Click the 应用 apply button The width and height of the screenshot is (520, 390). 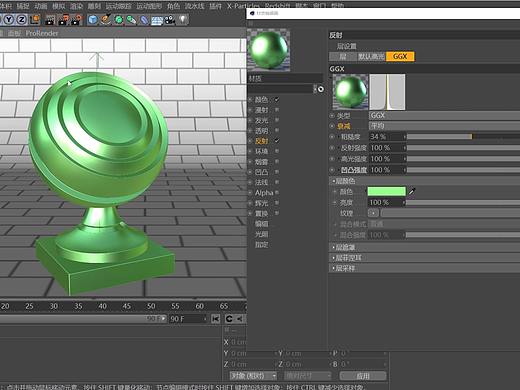point(363,376)
